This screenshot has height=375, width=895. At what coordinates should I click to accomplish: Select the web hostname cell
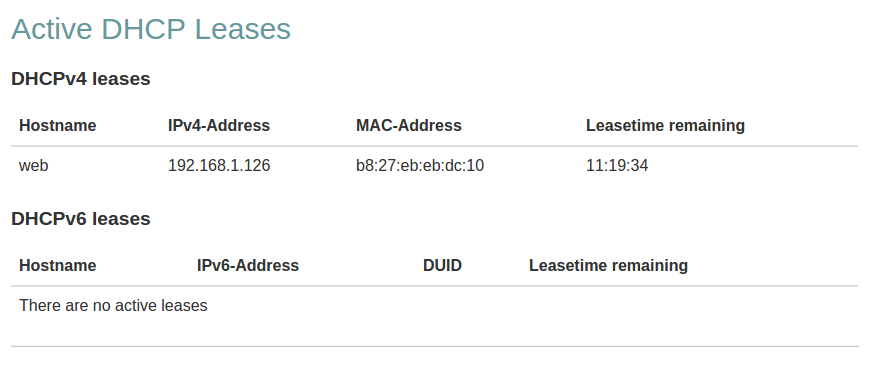(x=34, y=166)
